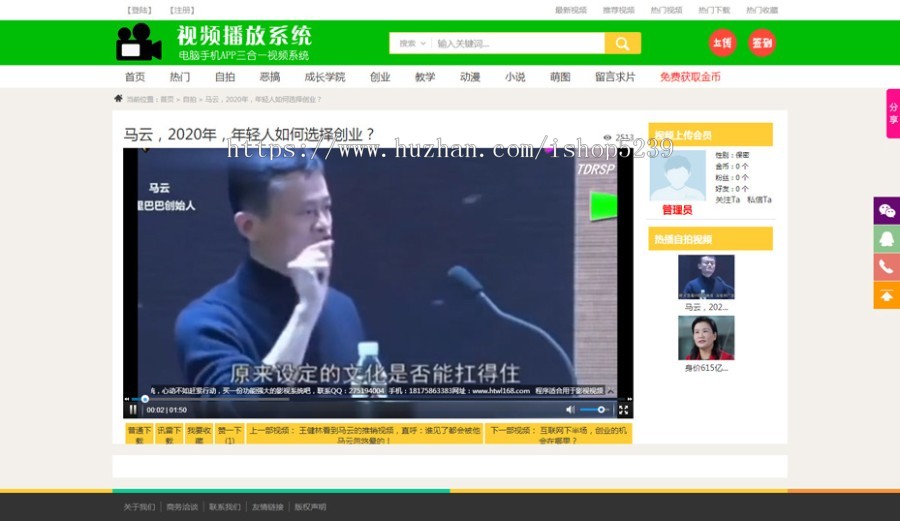Click the red 上传 upload circle button

click(722, 43)
